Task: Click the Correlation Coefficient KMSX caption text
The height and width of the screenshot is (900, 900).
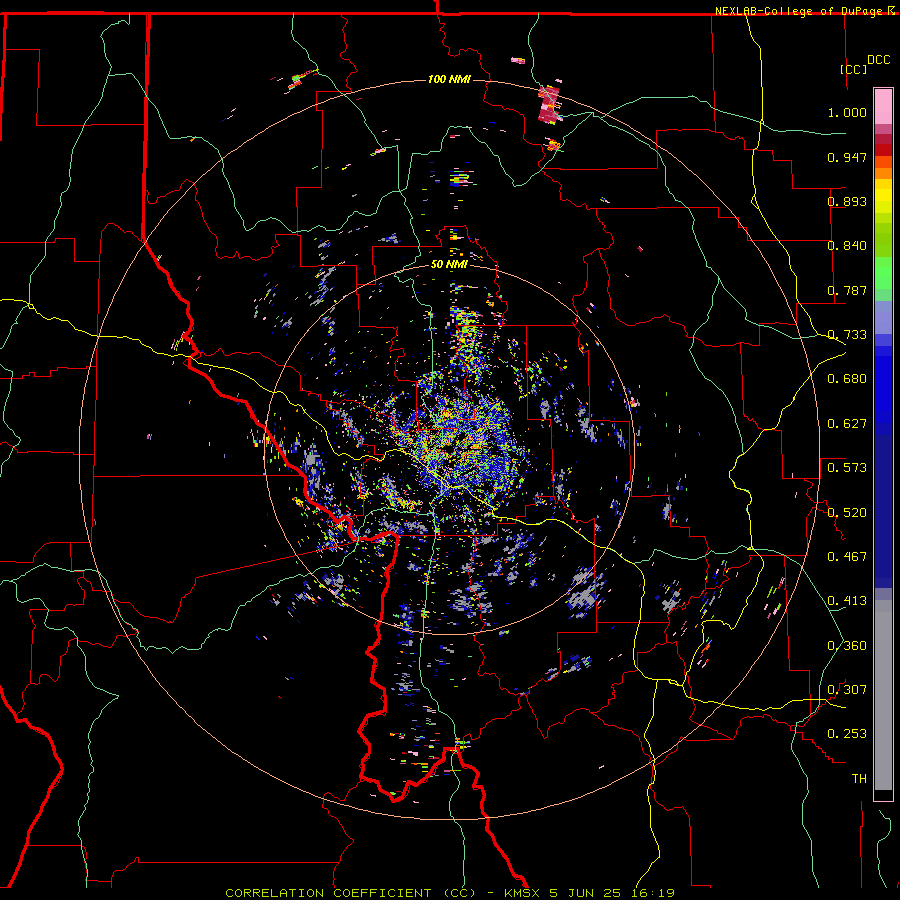Action: pyautogui.click(x=449, y=893)
